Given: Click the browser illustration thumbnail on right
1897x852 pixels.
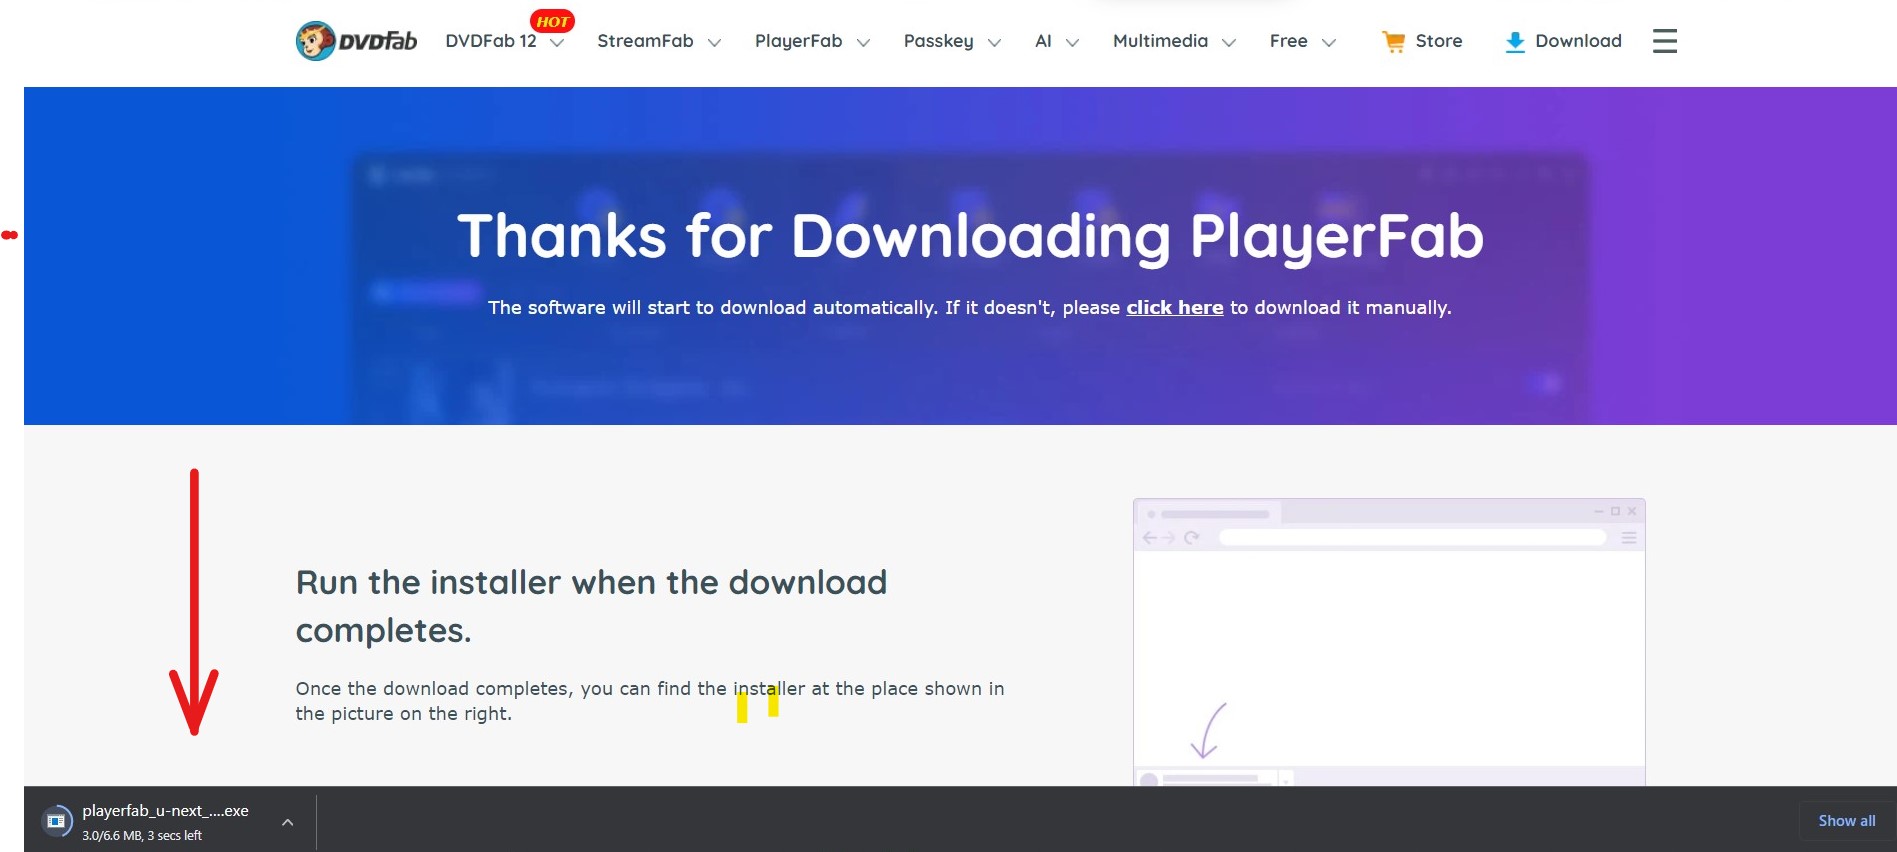Looking at the screenshot, I should (x=1389, y=642).
